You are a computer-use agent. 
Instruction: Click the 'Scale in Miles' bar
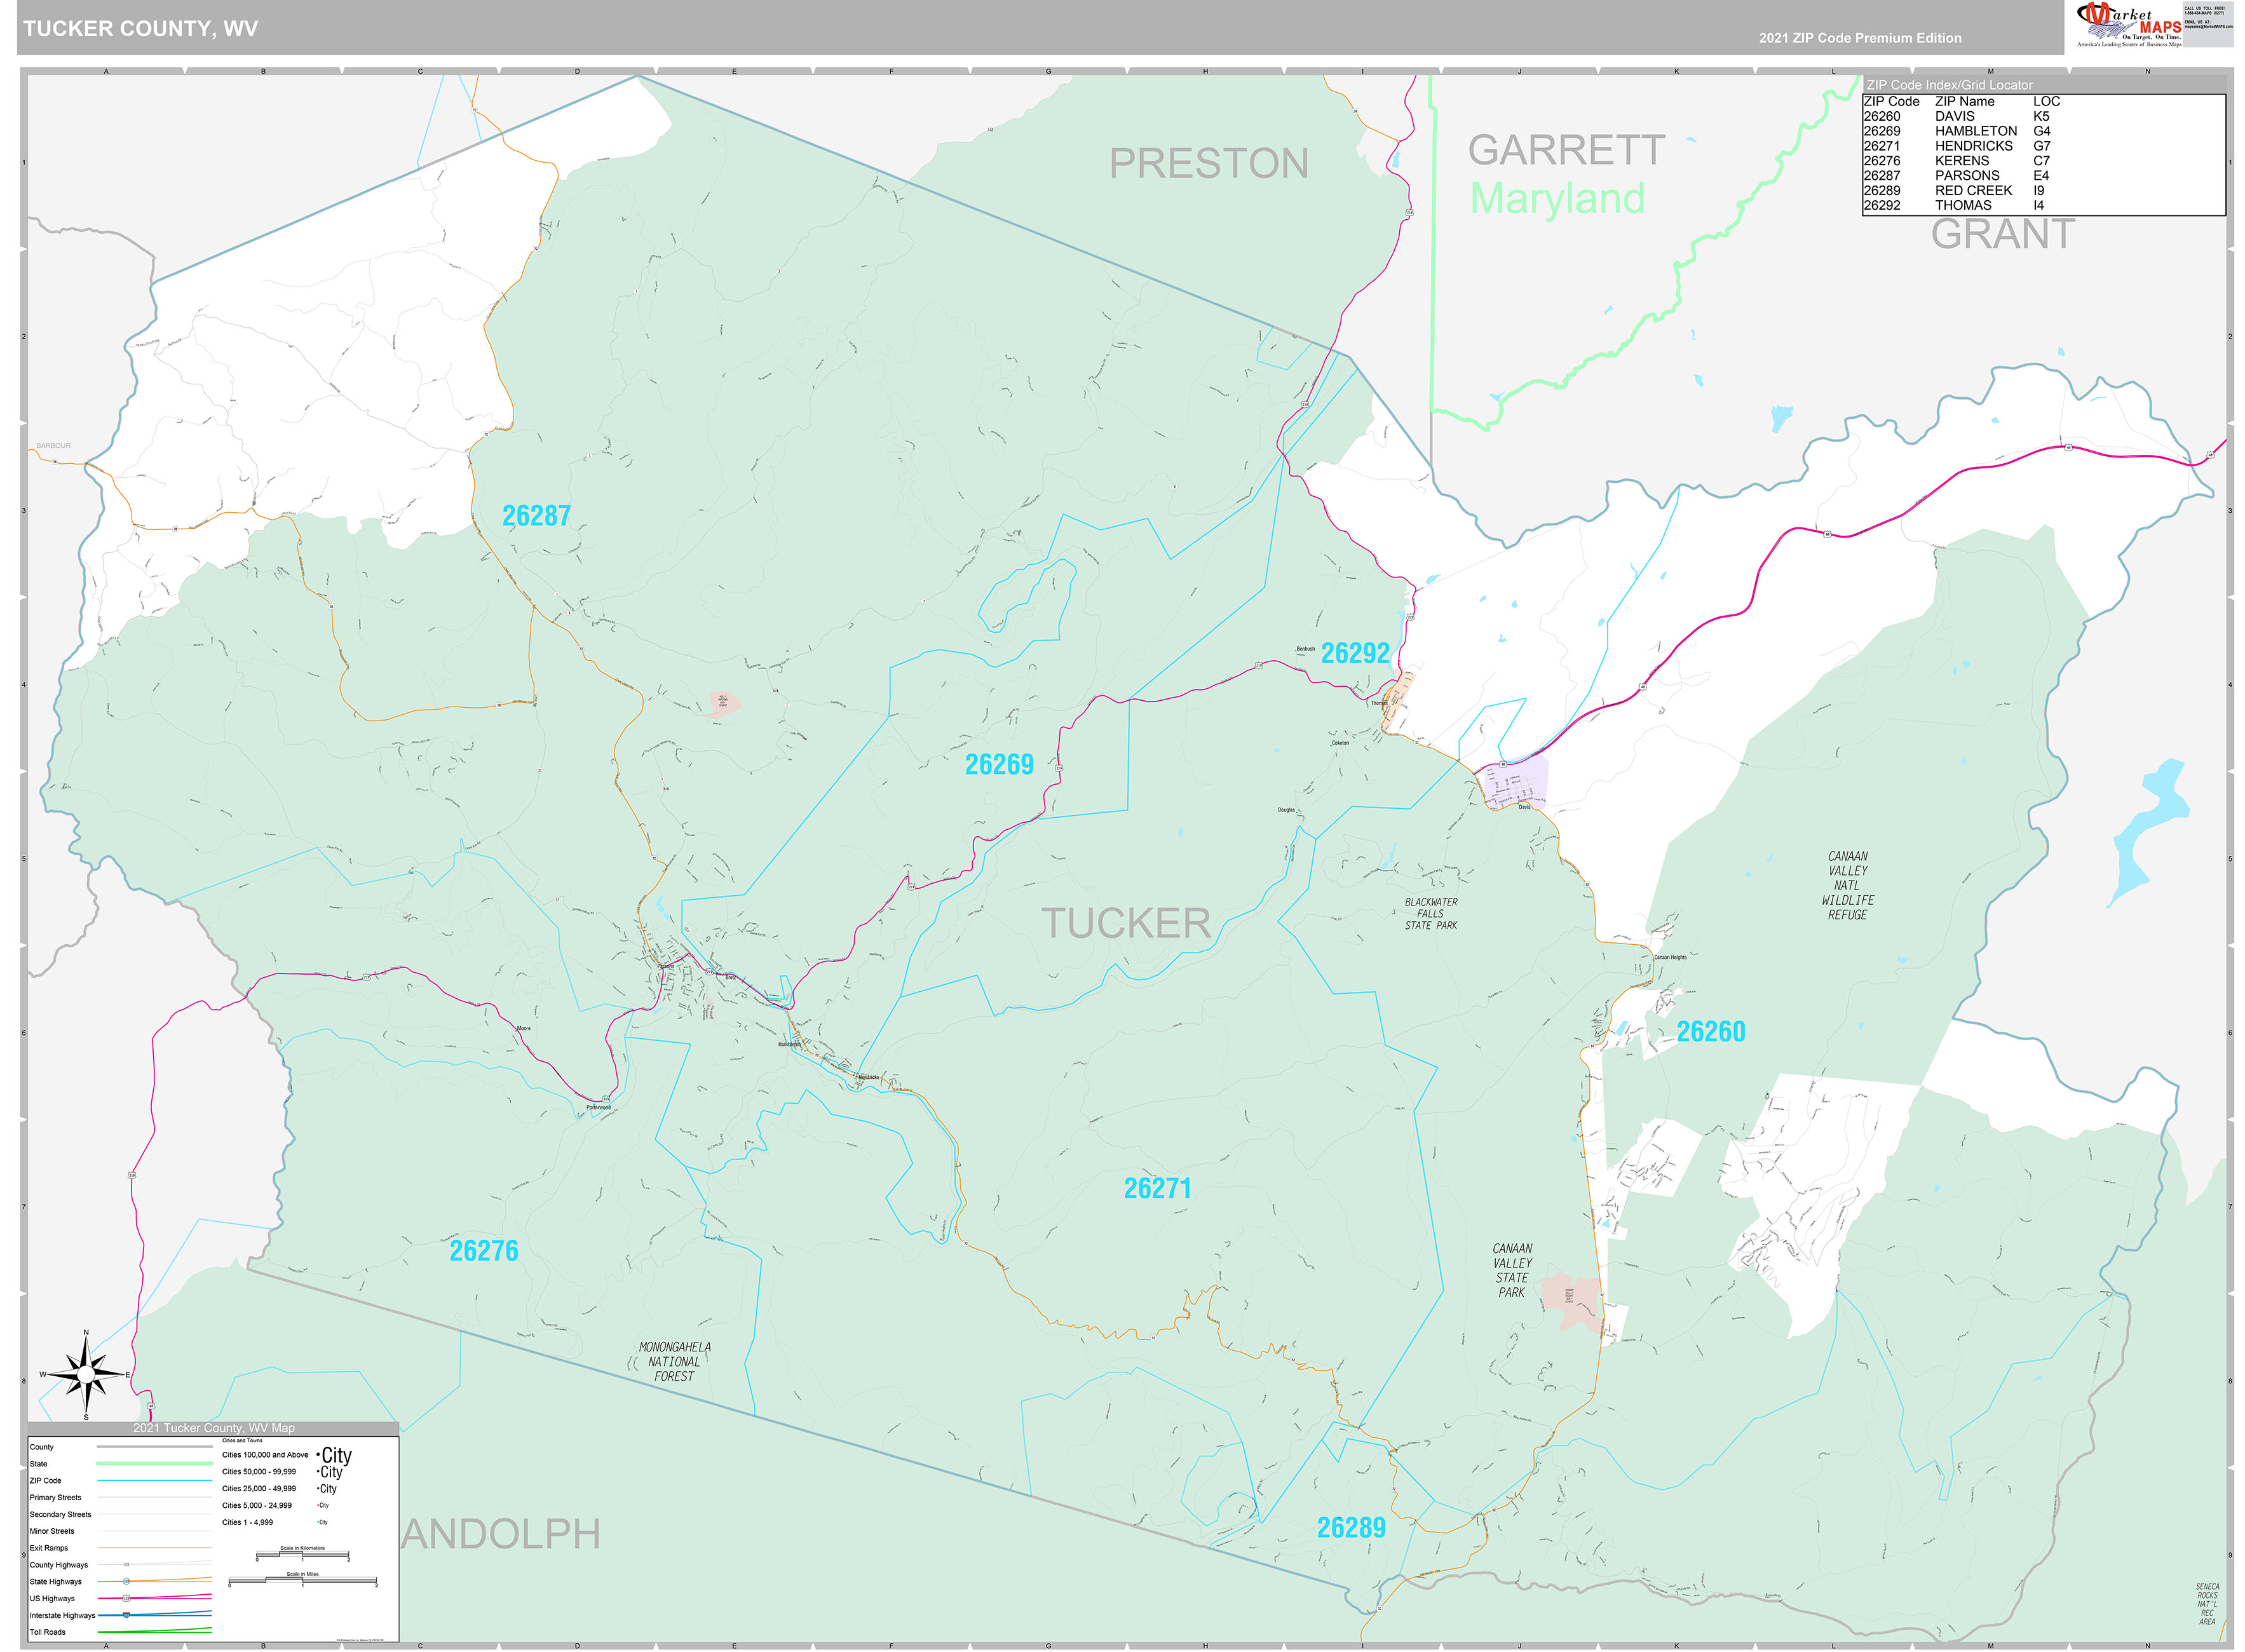302,1580
